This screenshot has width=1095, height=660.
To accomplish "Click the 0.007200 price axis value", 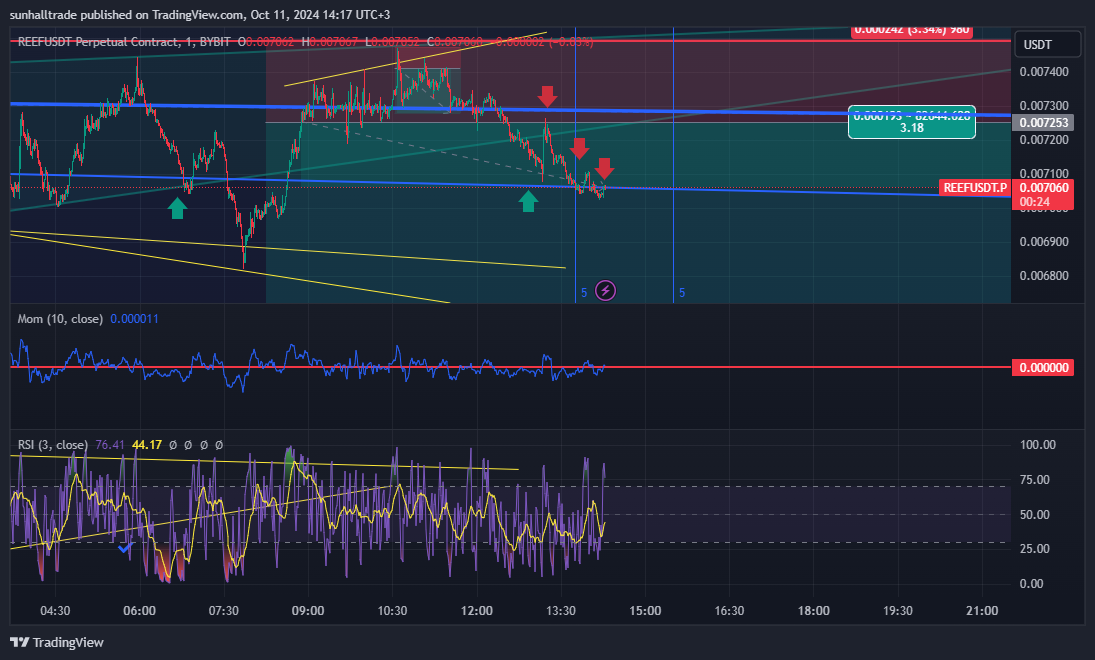I will coord(1043,140).
